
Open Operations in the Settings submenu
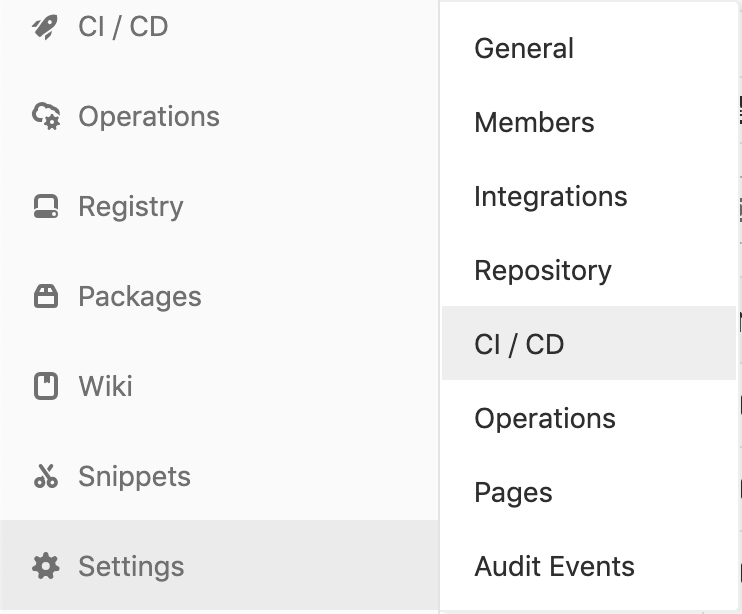click(x=544, y=419)
